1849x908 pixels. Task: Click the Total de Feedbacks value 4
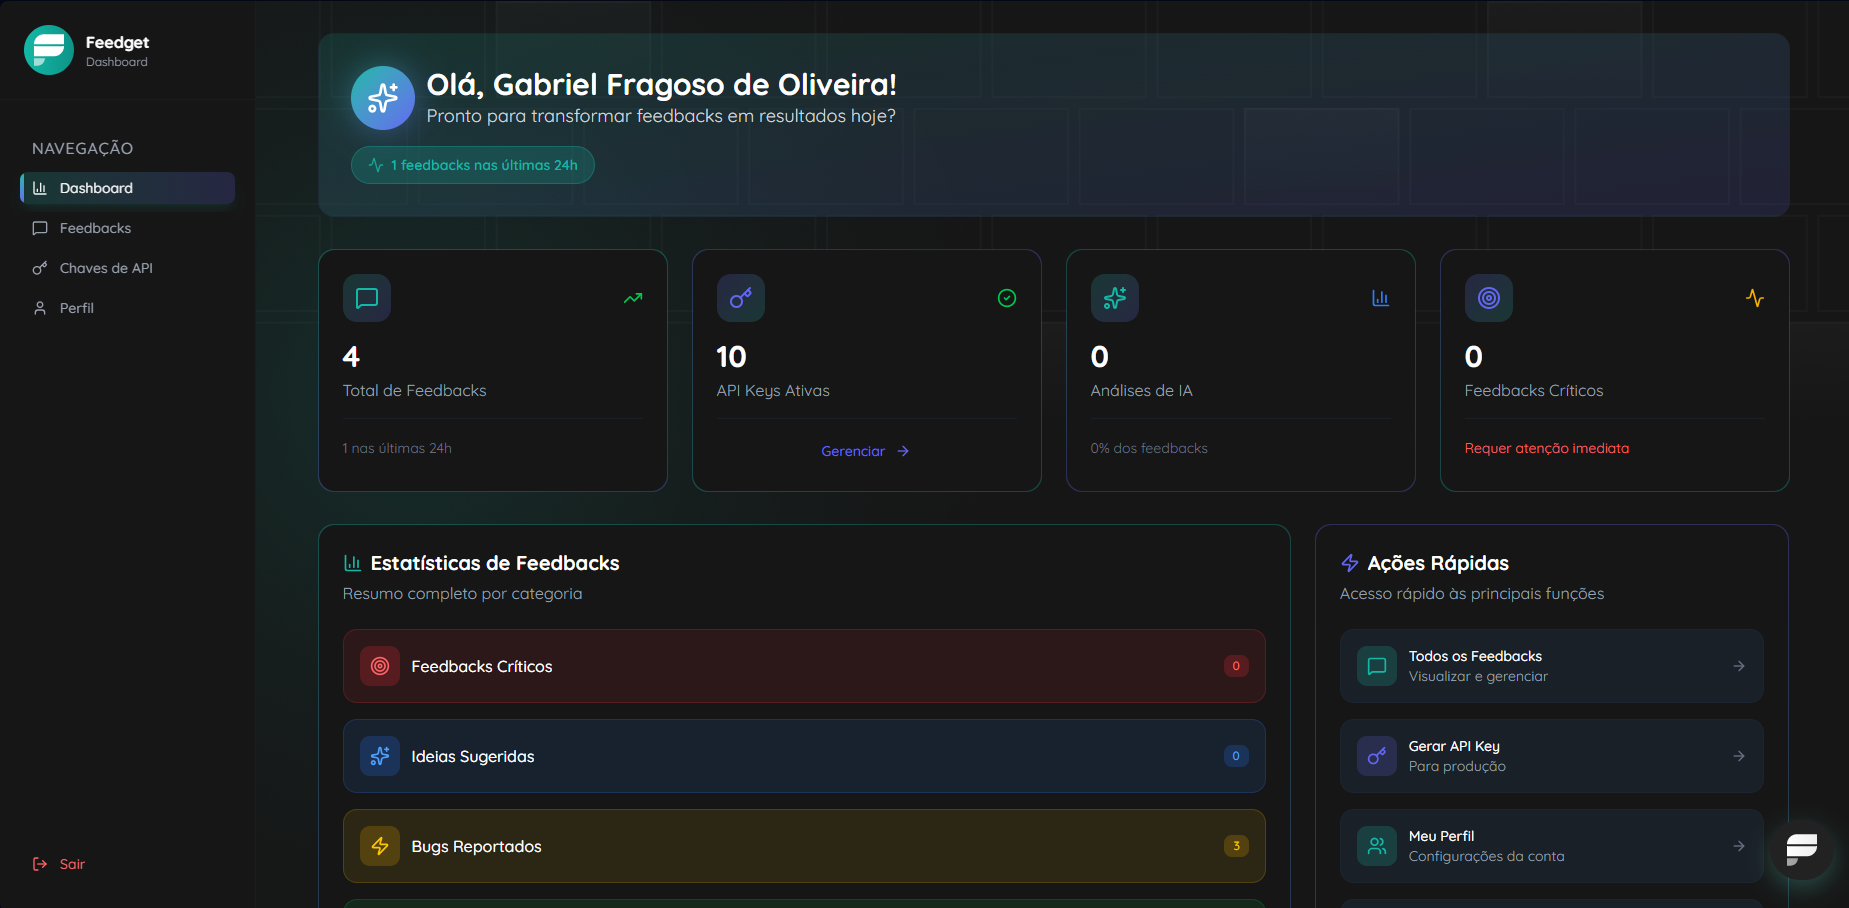[x=351, y=357]
